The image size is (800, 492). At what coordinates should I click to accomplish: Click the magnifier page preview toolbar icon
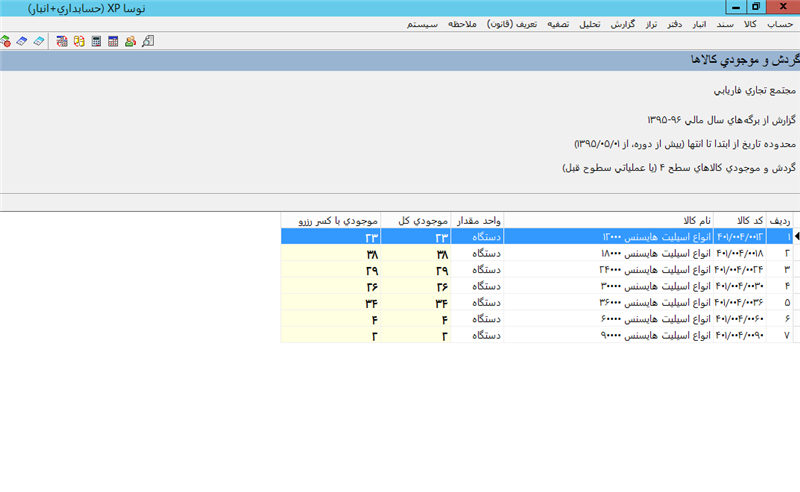[148, 42]
